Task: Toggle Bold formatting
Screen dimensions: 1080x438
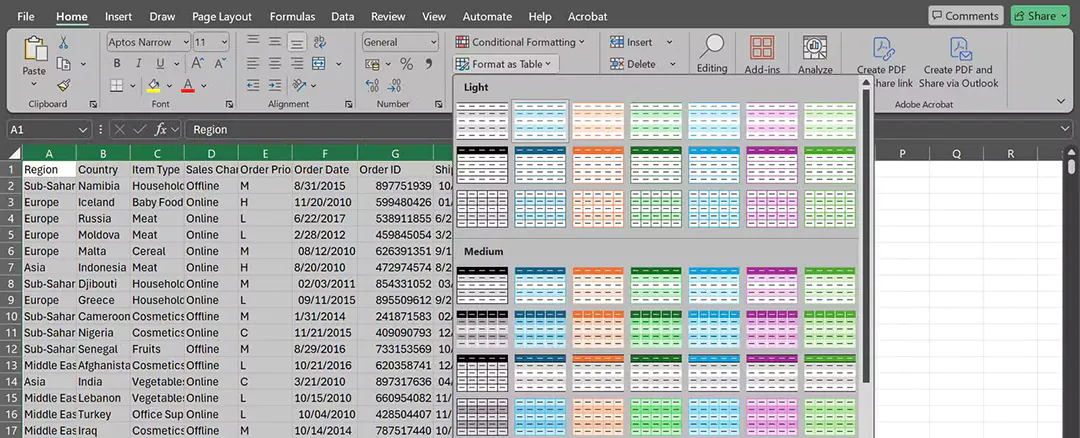Action: 116,63
